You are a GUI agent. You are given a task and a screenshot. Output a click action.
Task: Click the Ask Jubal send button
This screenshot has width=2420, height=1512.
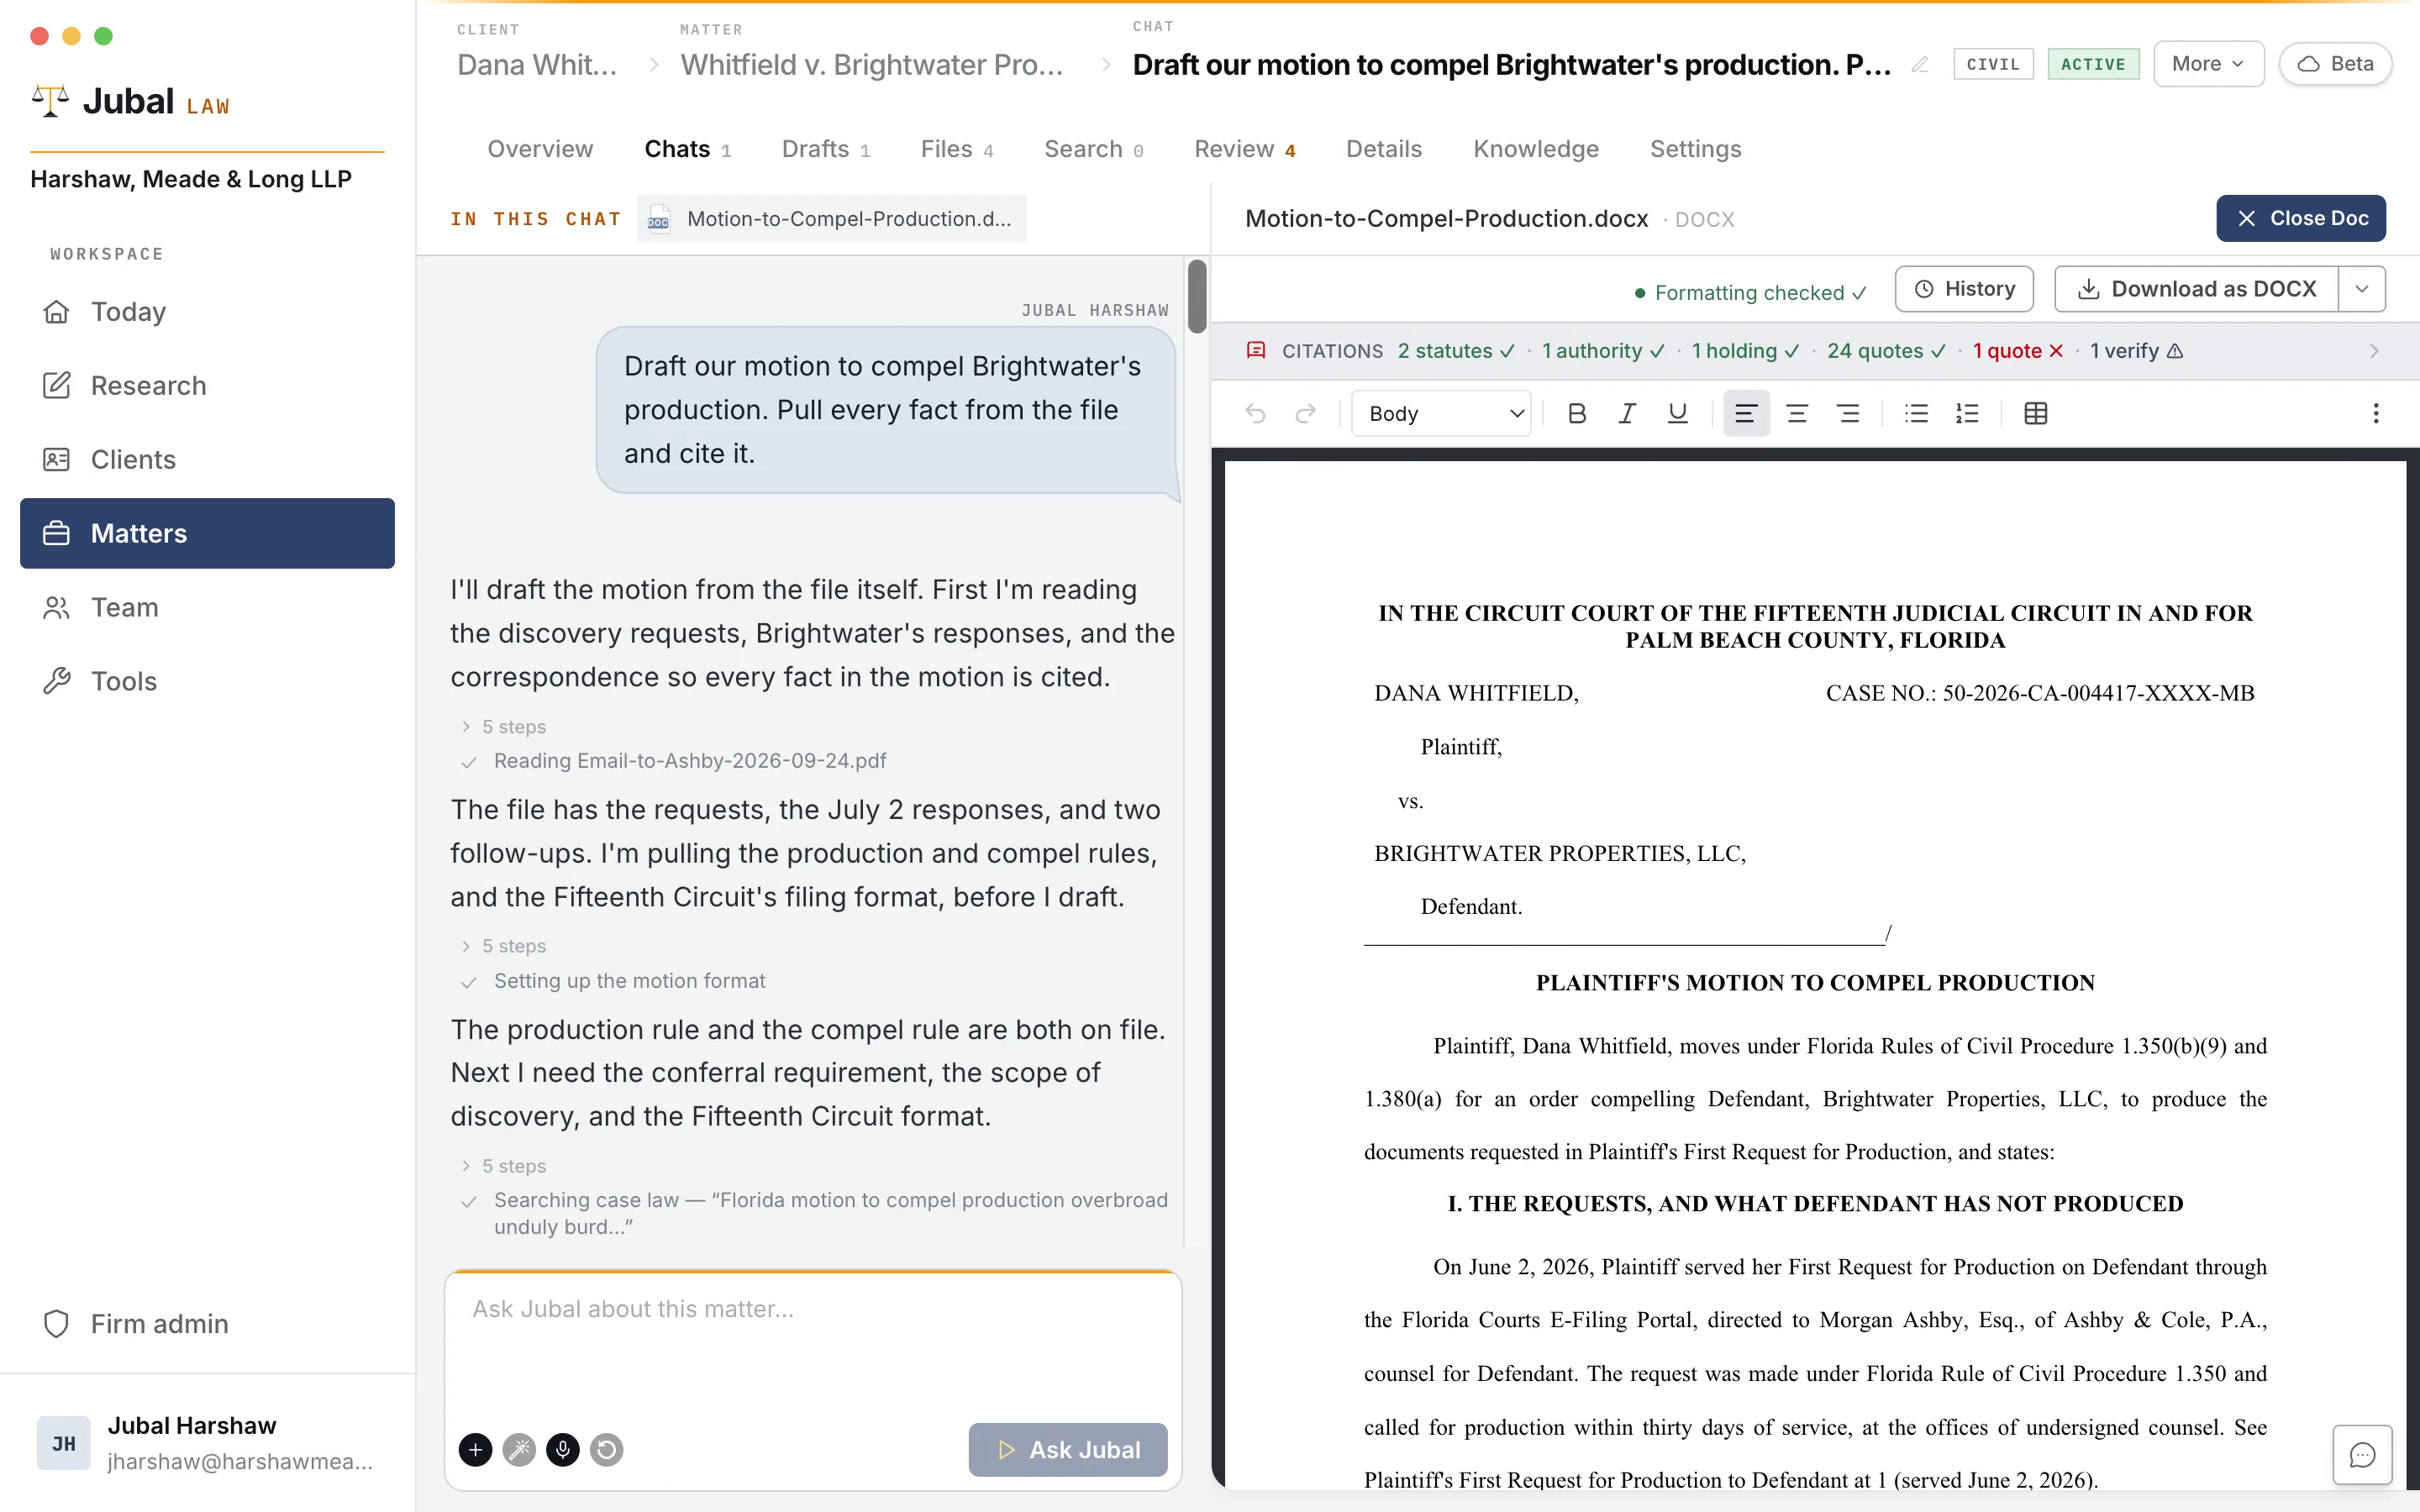click(x=1068, y=1449)
